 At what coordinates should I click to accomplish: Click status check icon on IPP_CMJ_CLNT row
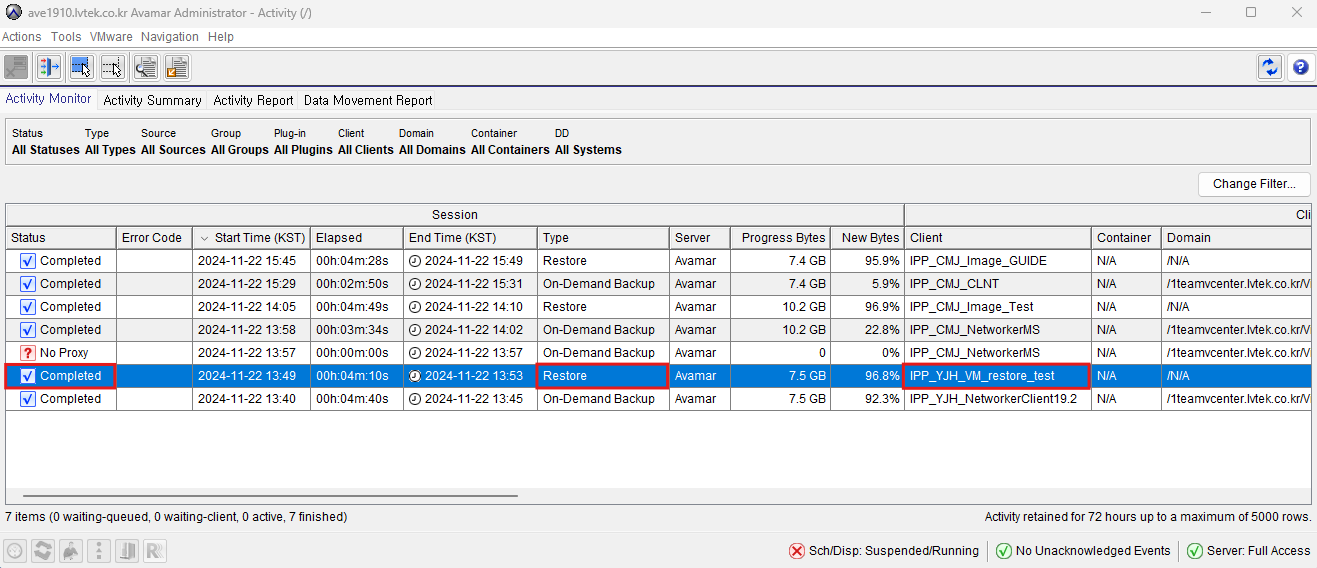coord(28,284)
